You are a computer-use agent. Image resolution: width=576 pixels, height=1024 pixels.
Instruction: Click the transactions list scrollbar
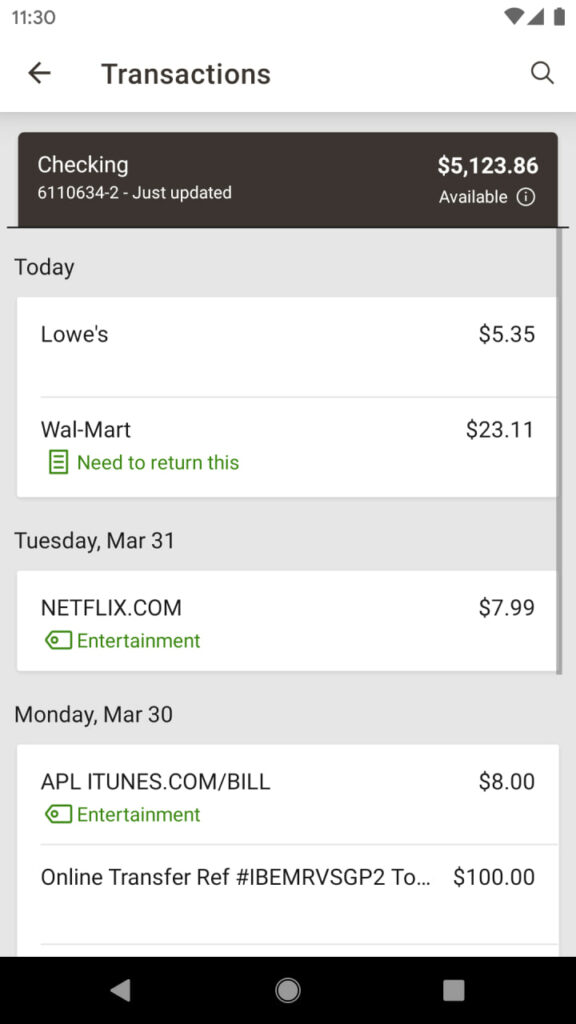pos(559,451)
